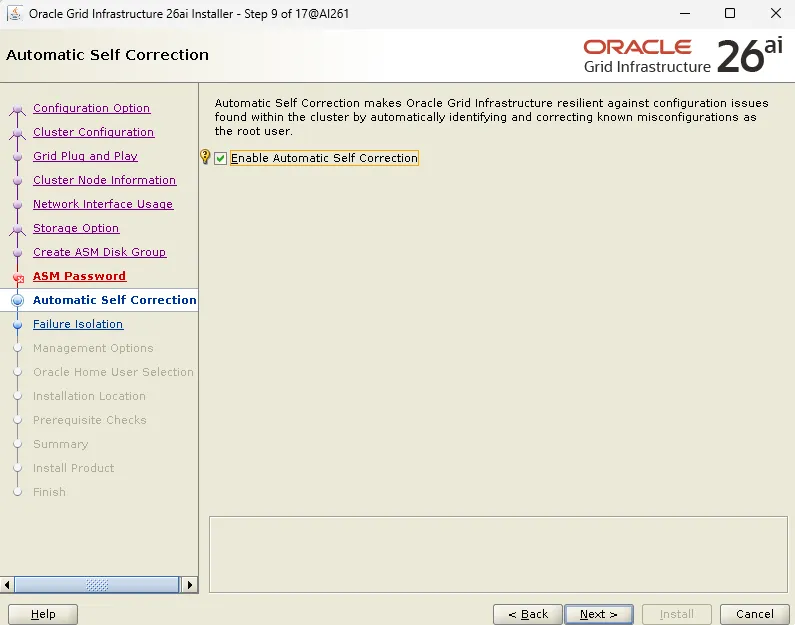
Task: Click the Failure Isolation step bullet
Action: (x=17, y=324)
